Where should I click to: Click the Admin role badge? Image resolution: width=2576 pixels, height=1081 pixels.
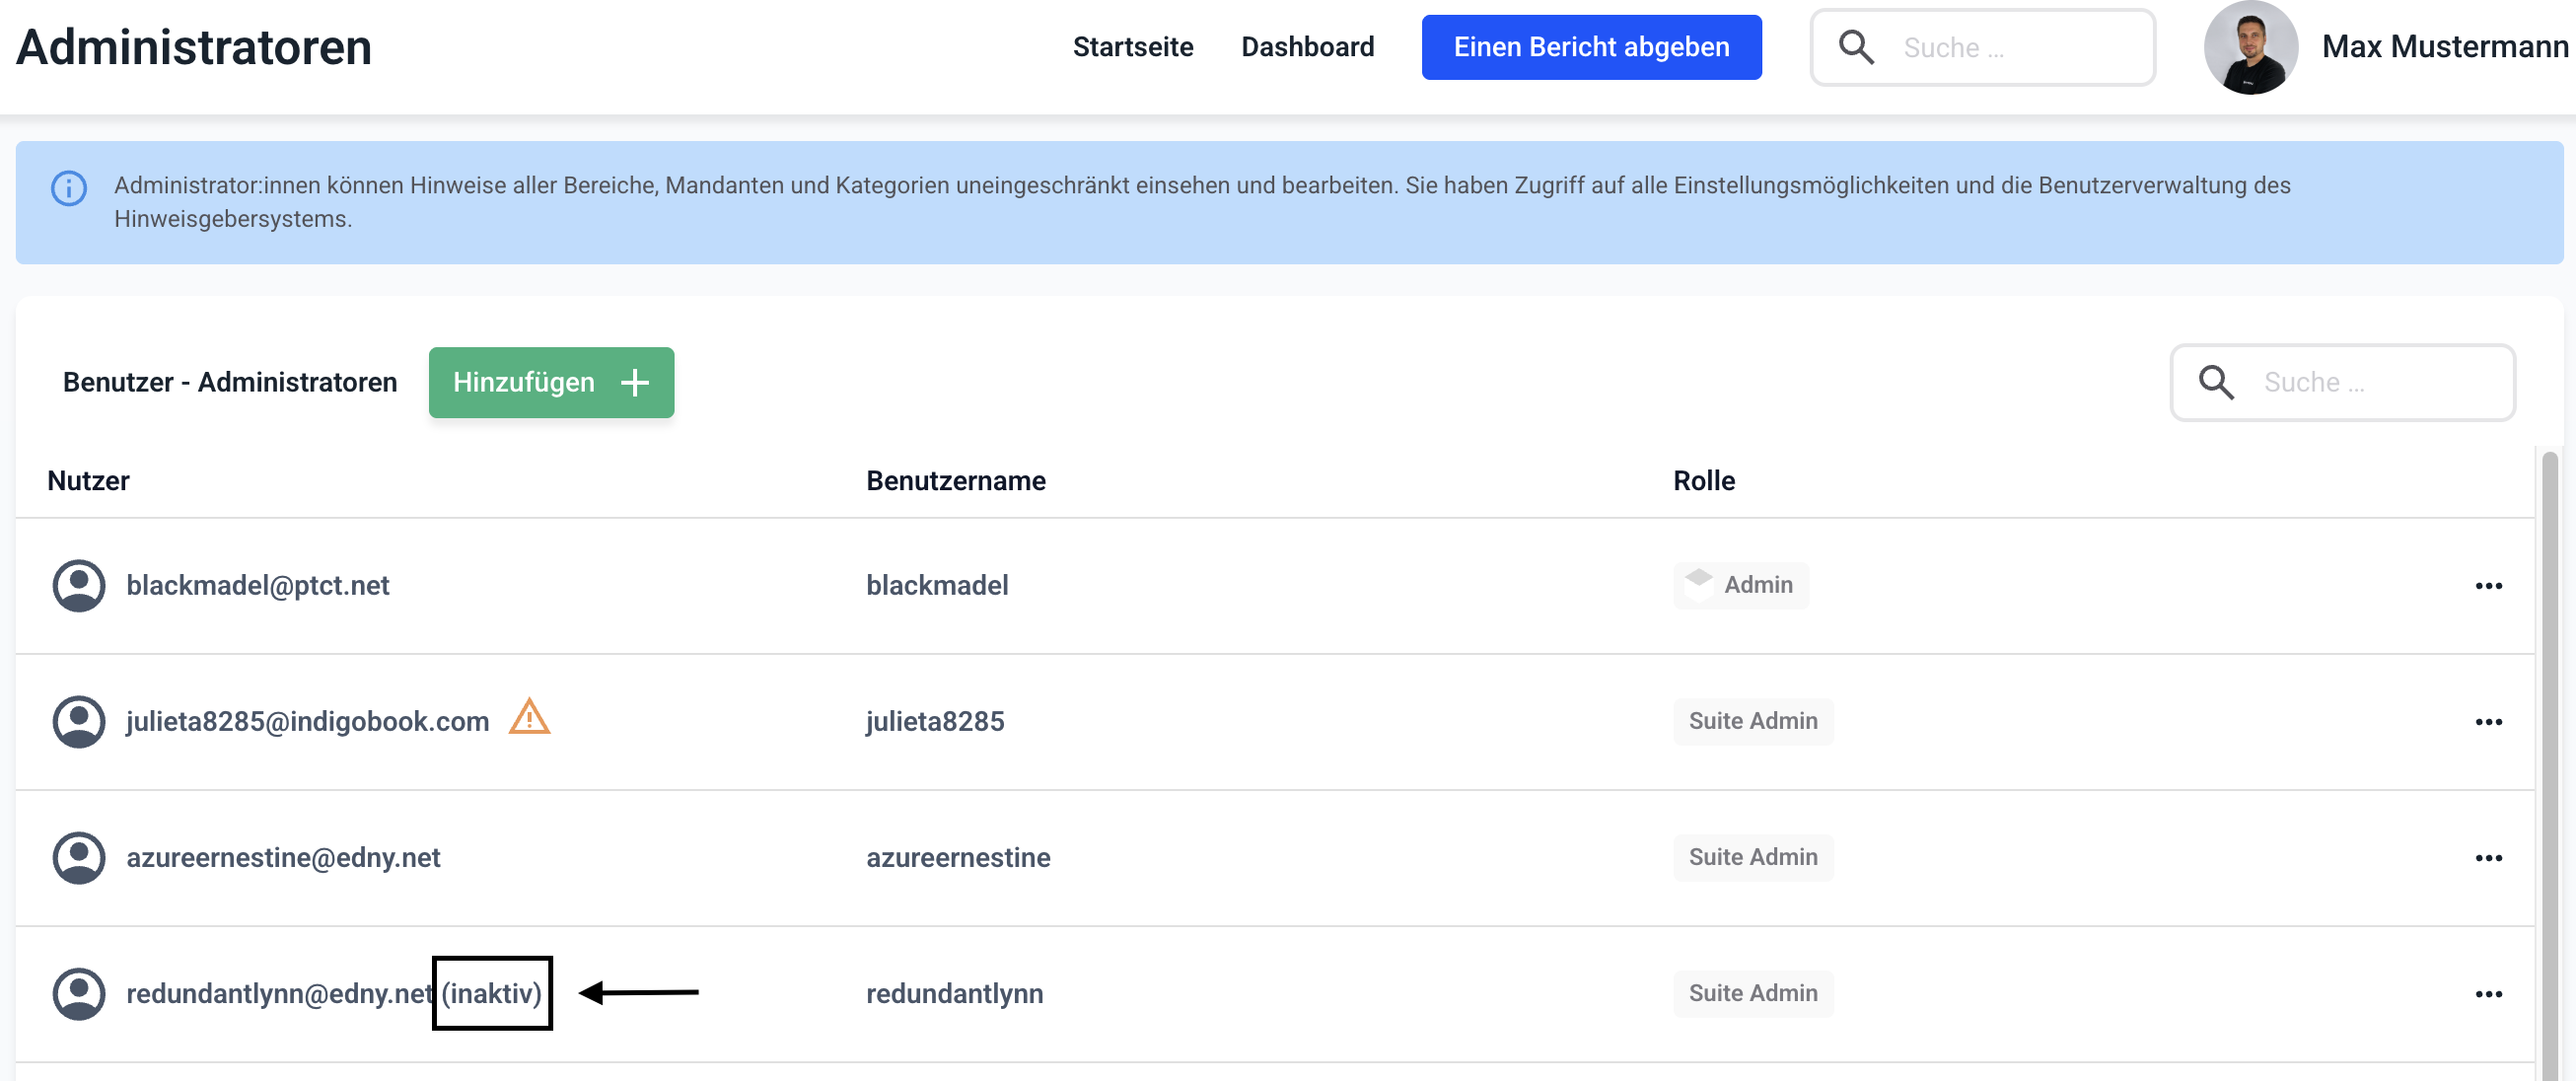coord(1740,585)
